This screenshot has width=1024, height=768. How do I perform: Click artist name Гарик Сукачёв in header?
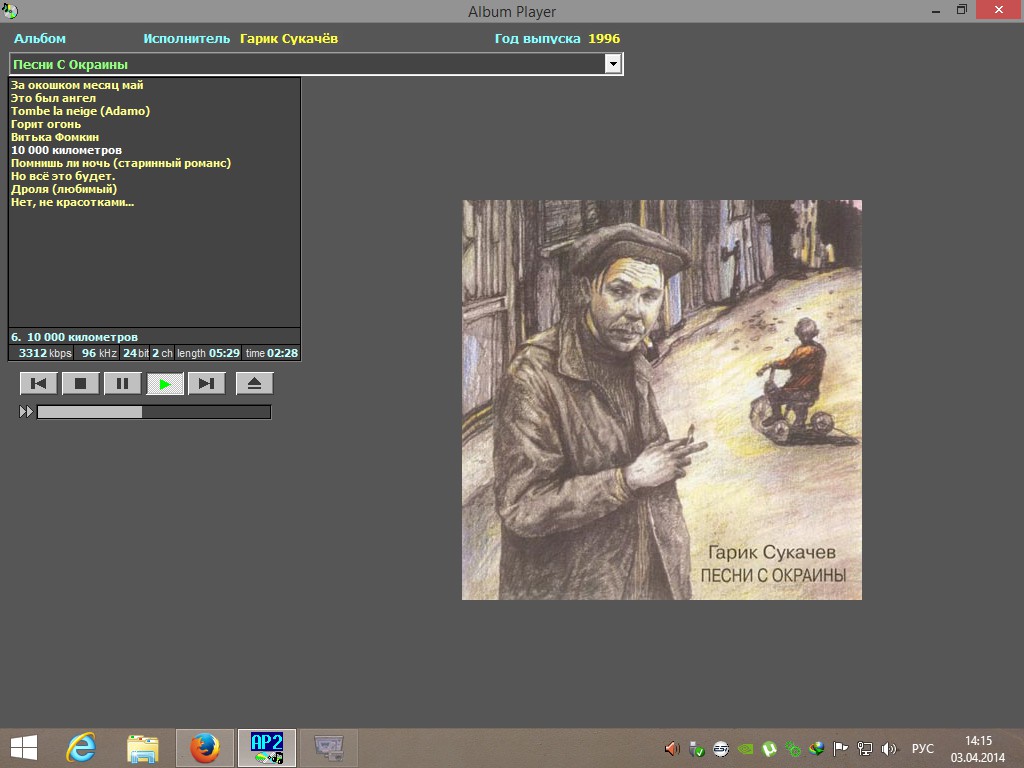[289, 39]
